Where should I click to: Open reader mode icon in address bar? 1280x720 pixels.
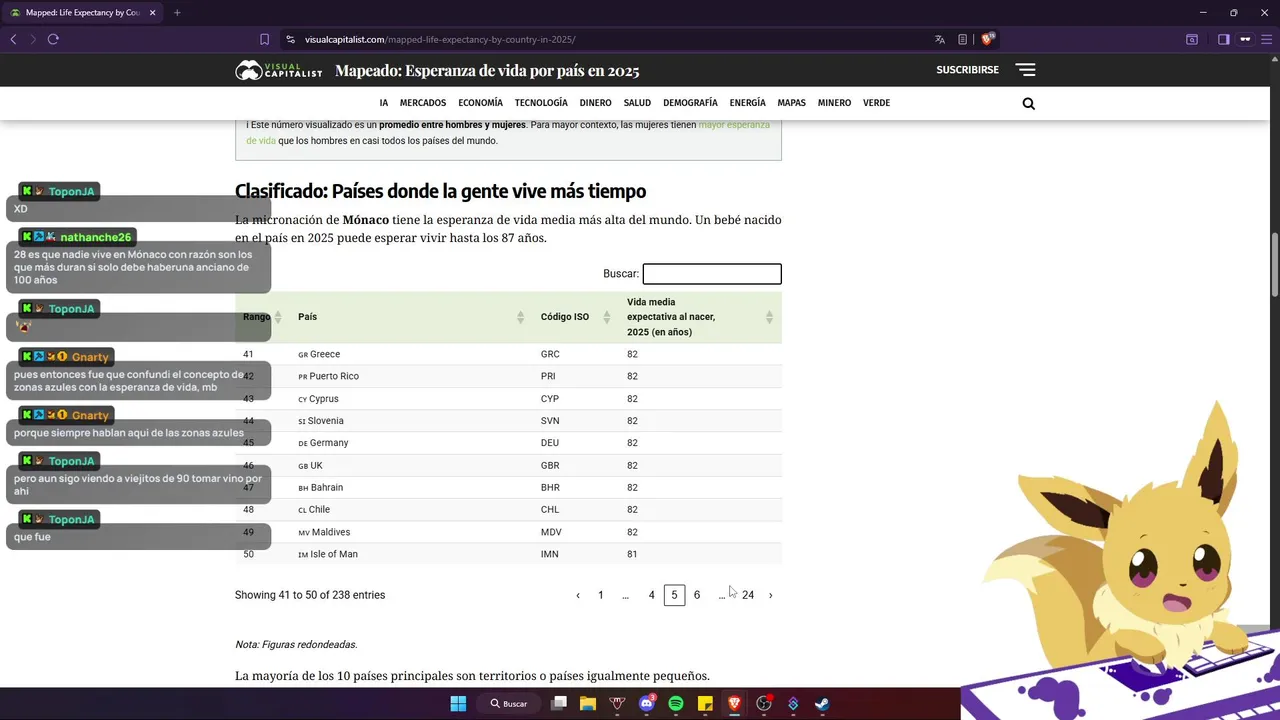(x=963, y=39)
